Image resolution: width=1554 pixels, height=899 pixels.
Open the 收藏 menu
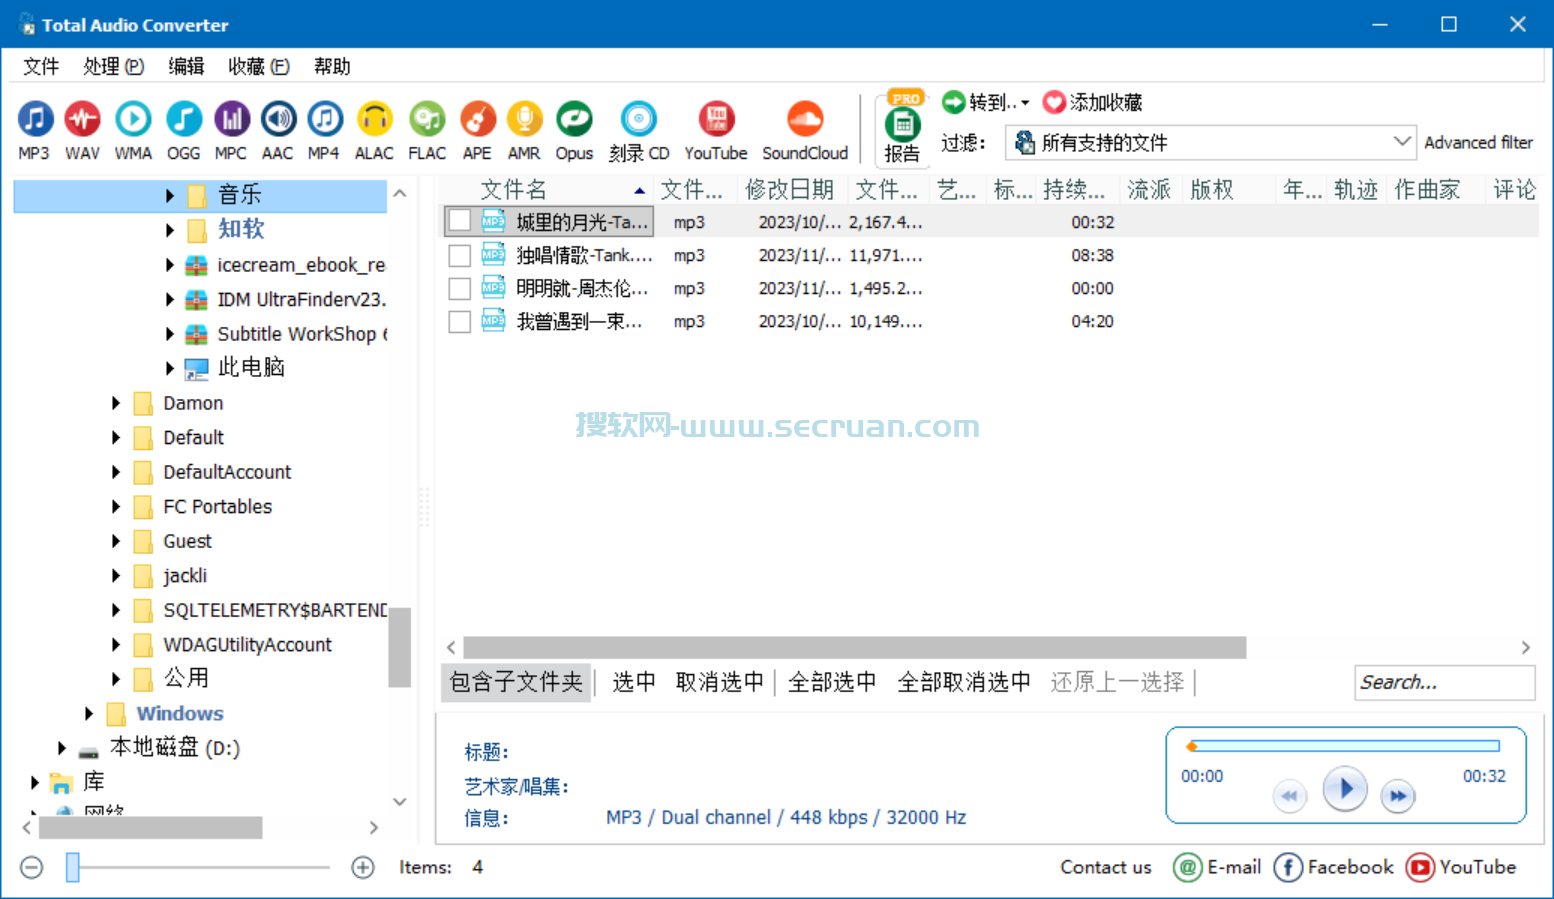[x=258, y=66]
